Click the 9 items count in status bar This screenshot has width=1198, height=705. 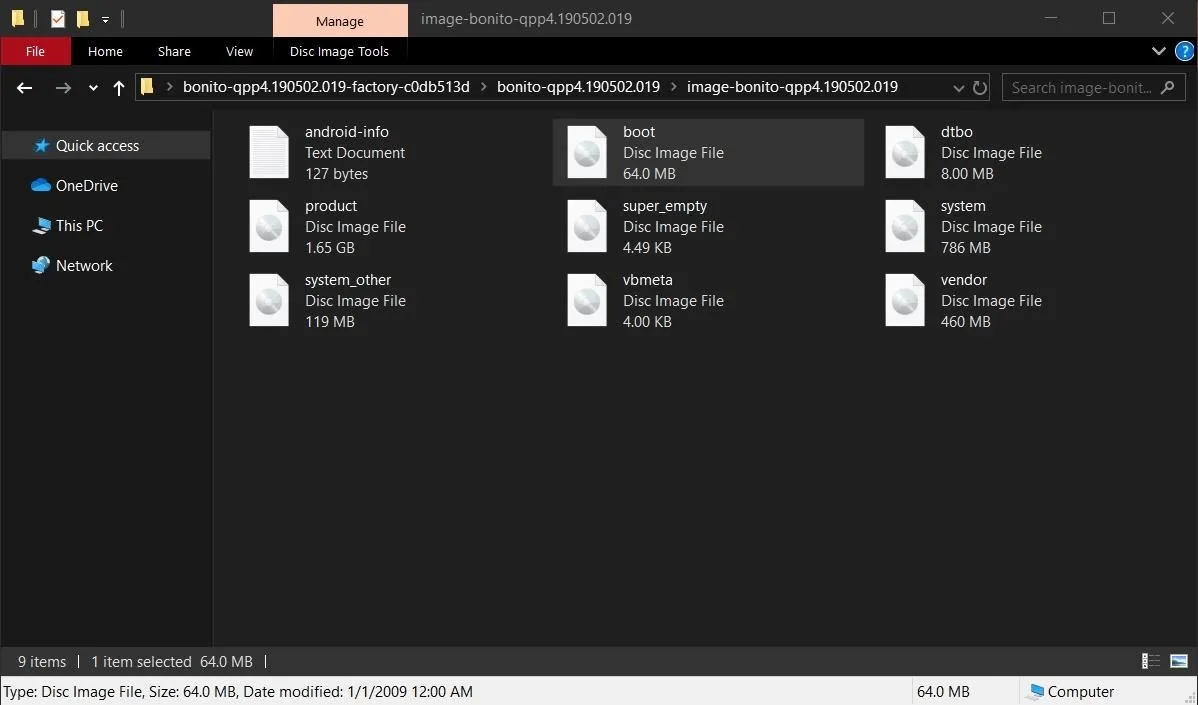click(42, 661)
